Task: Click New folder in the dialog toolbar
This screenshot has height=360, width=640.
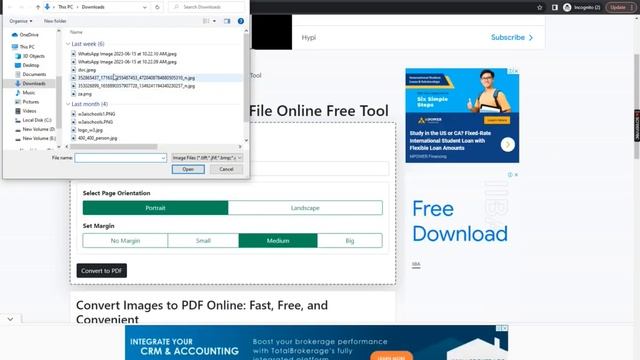Action: tap(55, 21)
